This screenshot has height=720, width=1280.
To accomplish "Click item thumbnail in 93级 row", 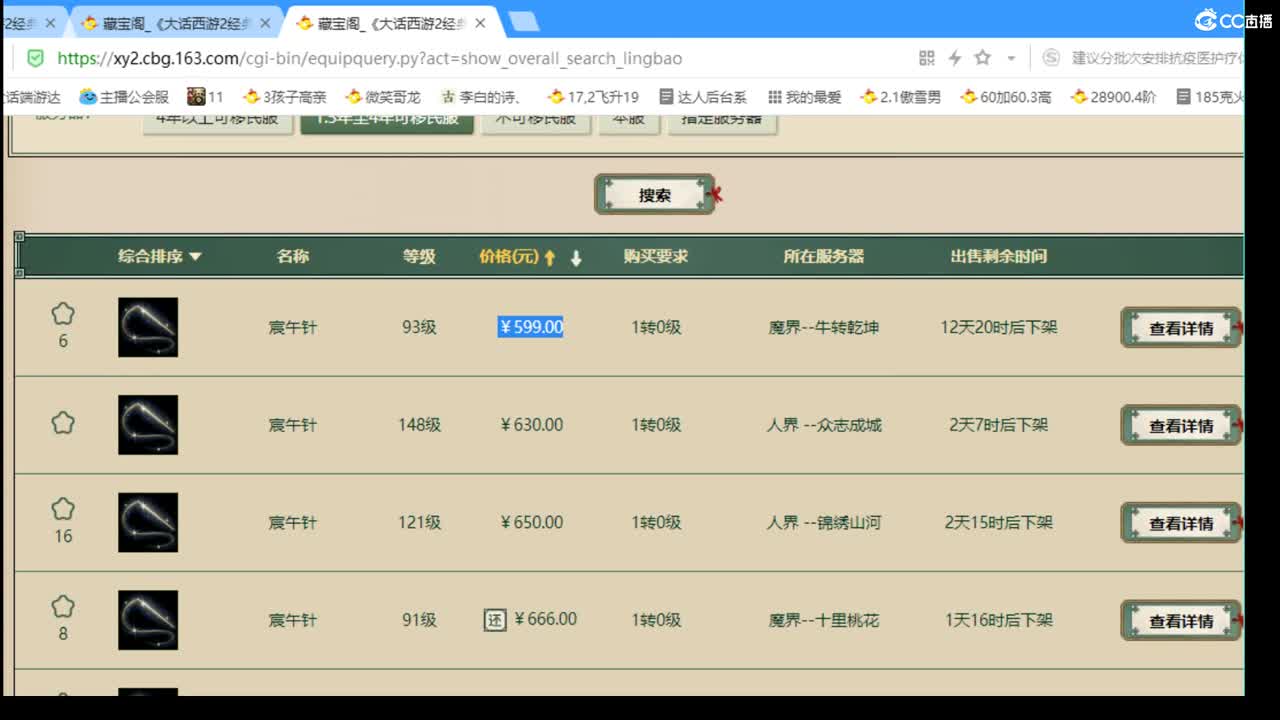I will pos(148,327).
